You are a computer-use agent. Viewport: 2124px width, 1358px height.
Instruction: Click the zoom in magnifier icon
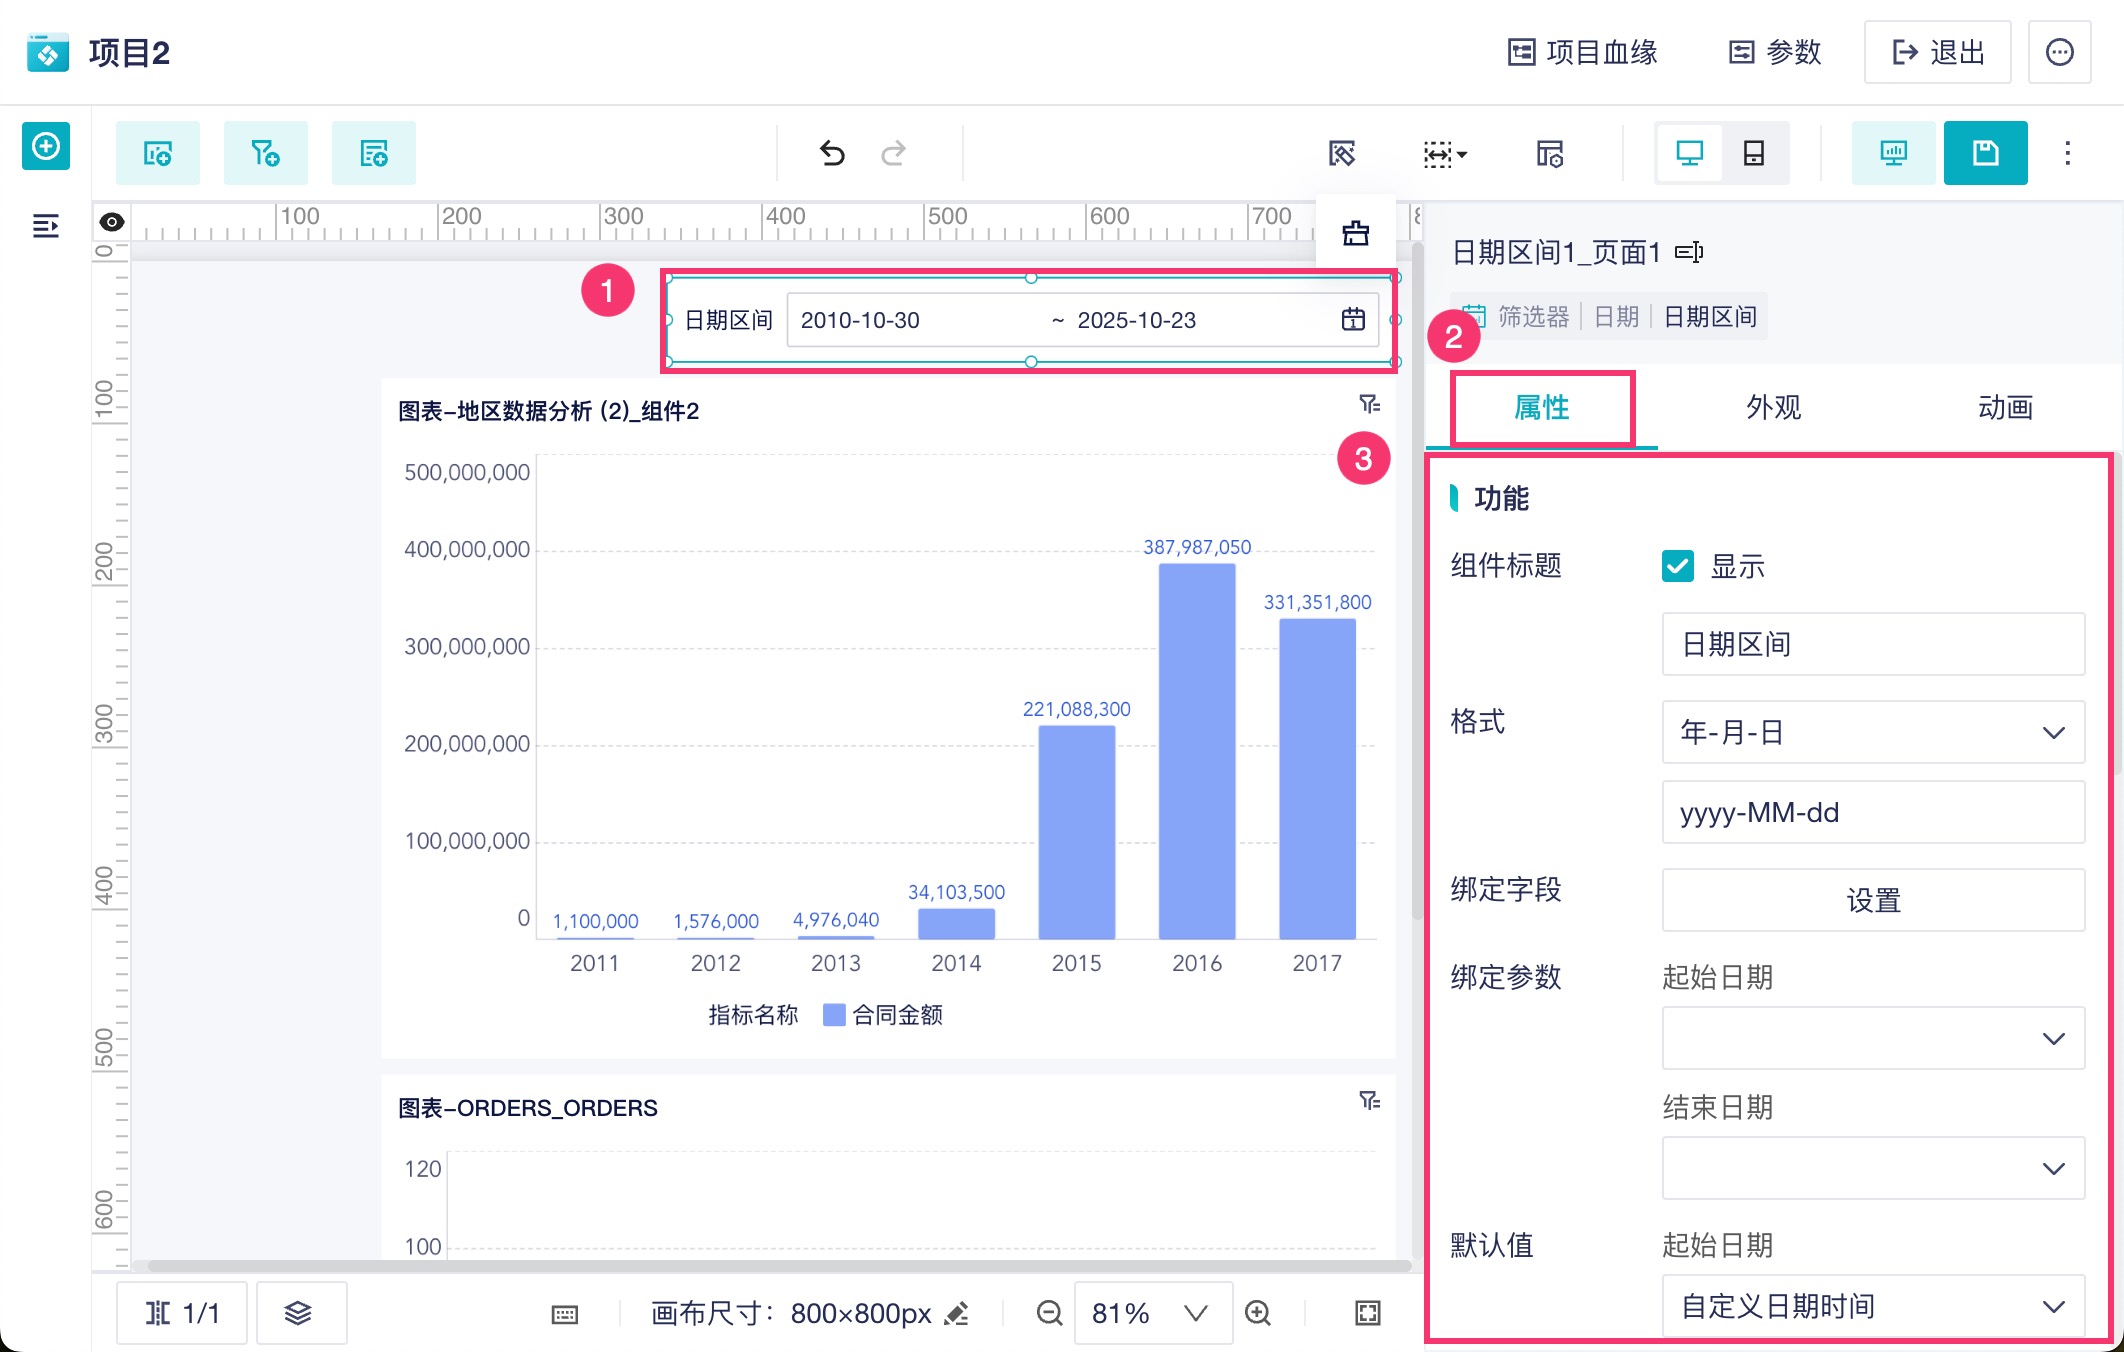click(x=1258, y=1313)
